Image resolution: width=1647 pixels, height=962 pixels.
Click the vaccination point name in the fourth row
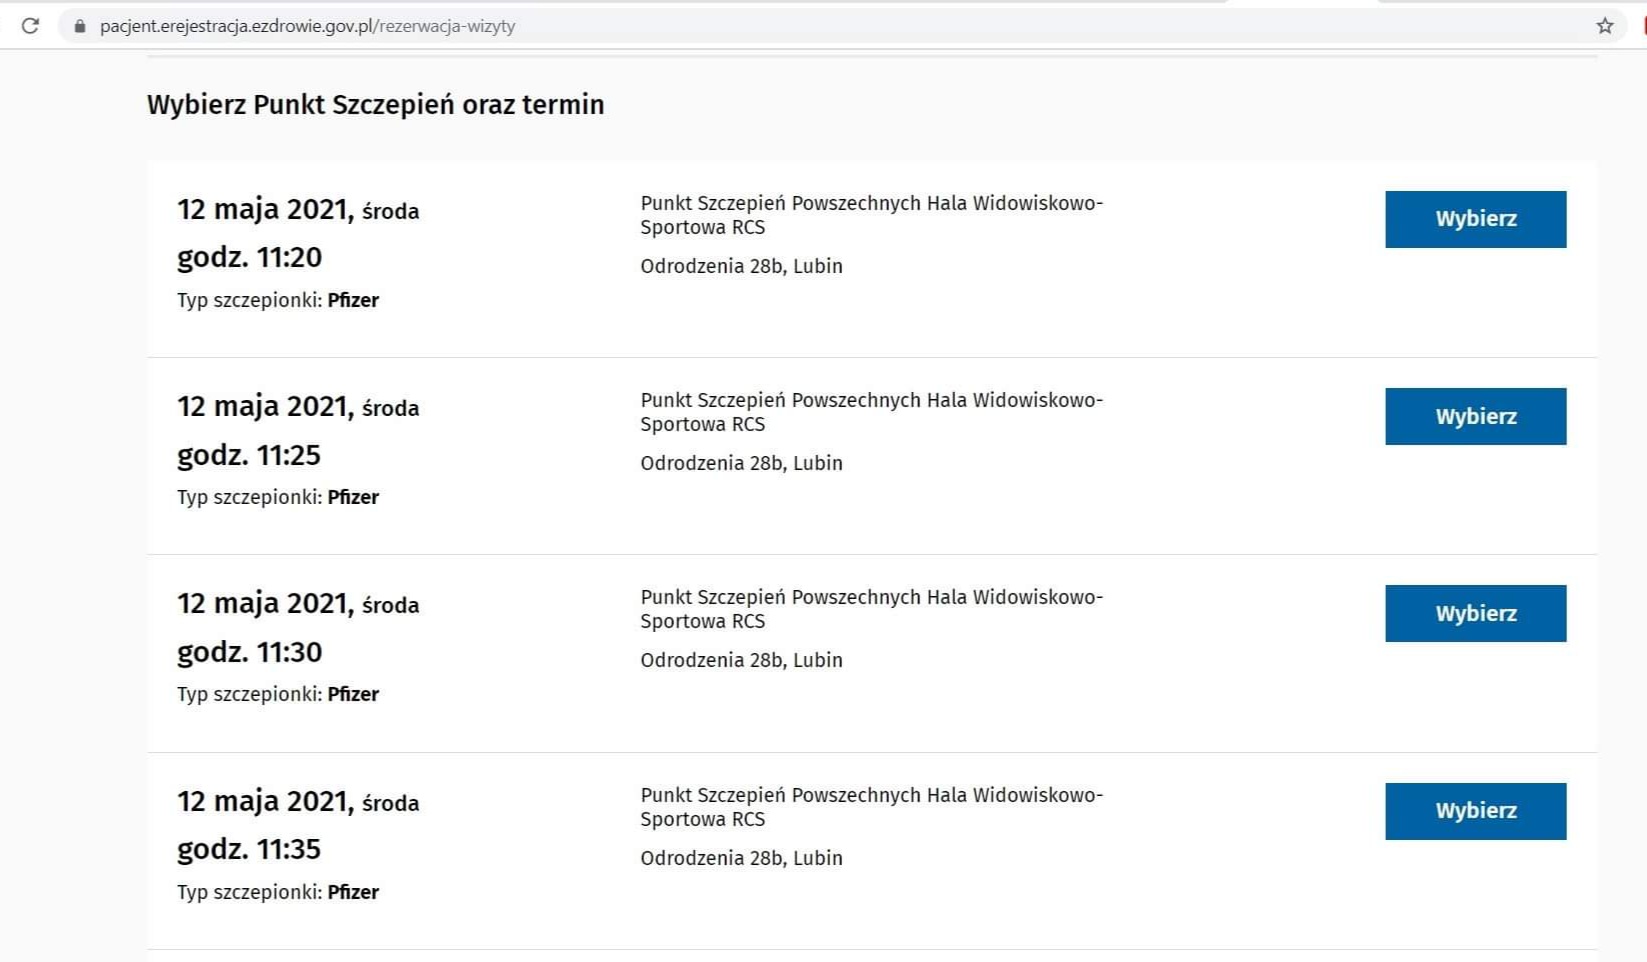coord(870,807)
